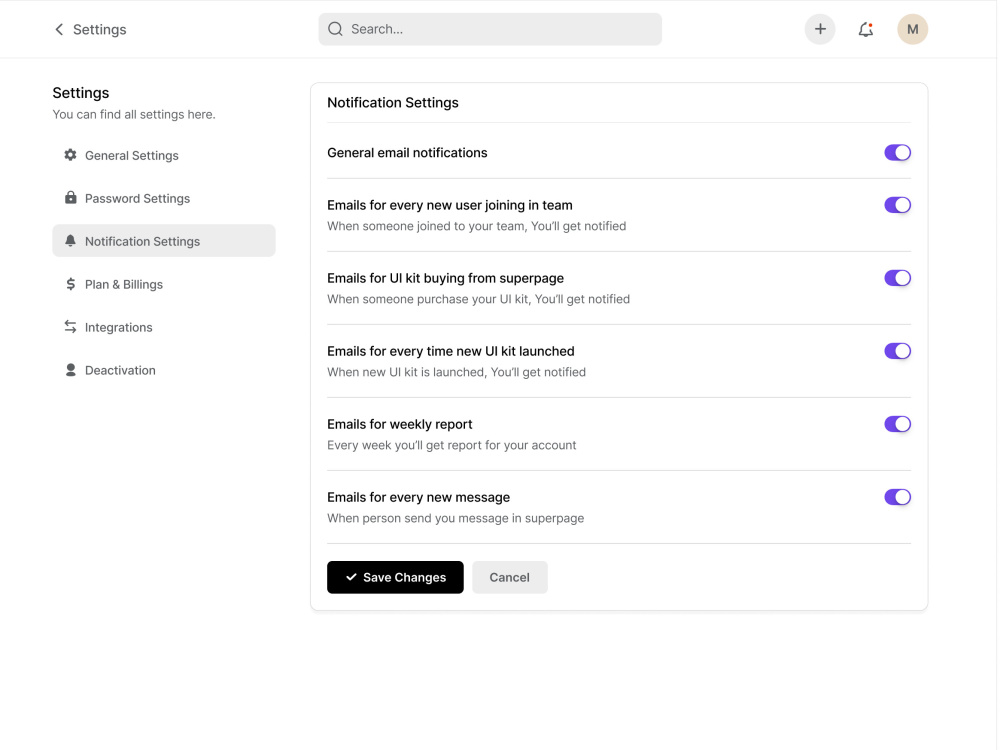This screenshot has height=750, width=1000.
Task: Click the Settings back link in header
Action: [91, 29]
